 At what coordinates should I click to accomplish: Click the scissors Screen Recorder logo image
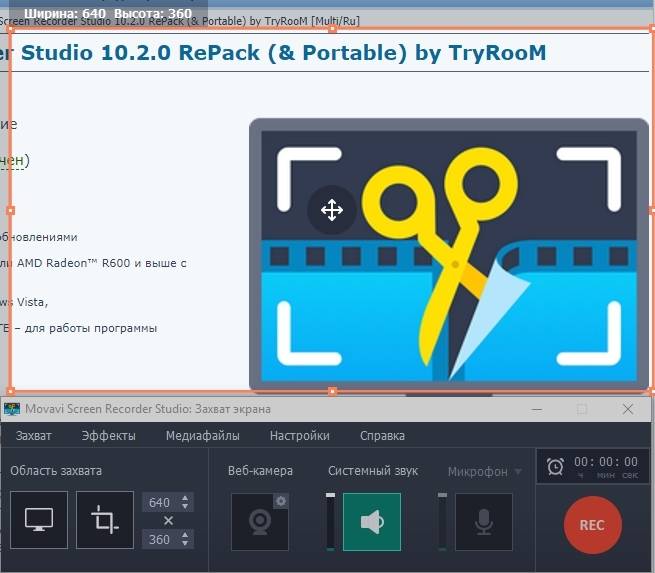(449, 256)
